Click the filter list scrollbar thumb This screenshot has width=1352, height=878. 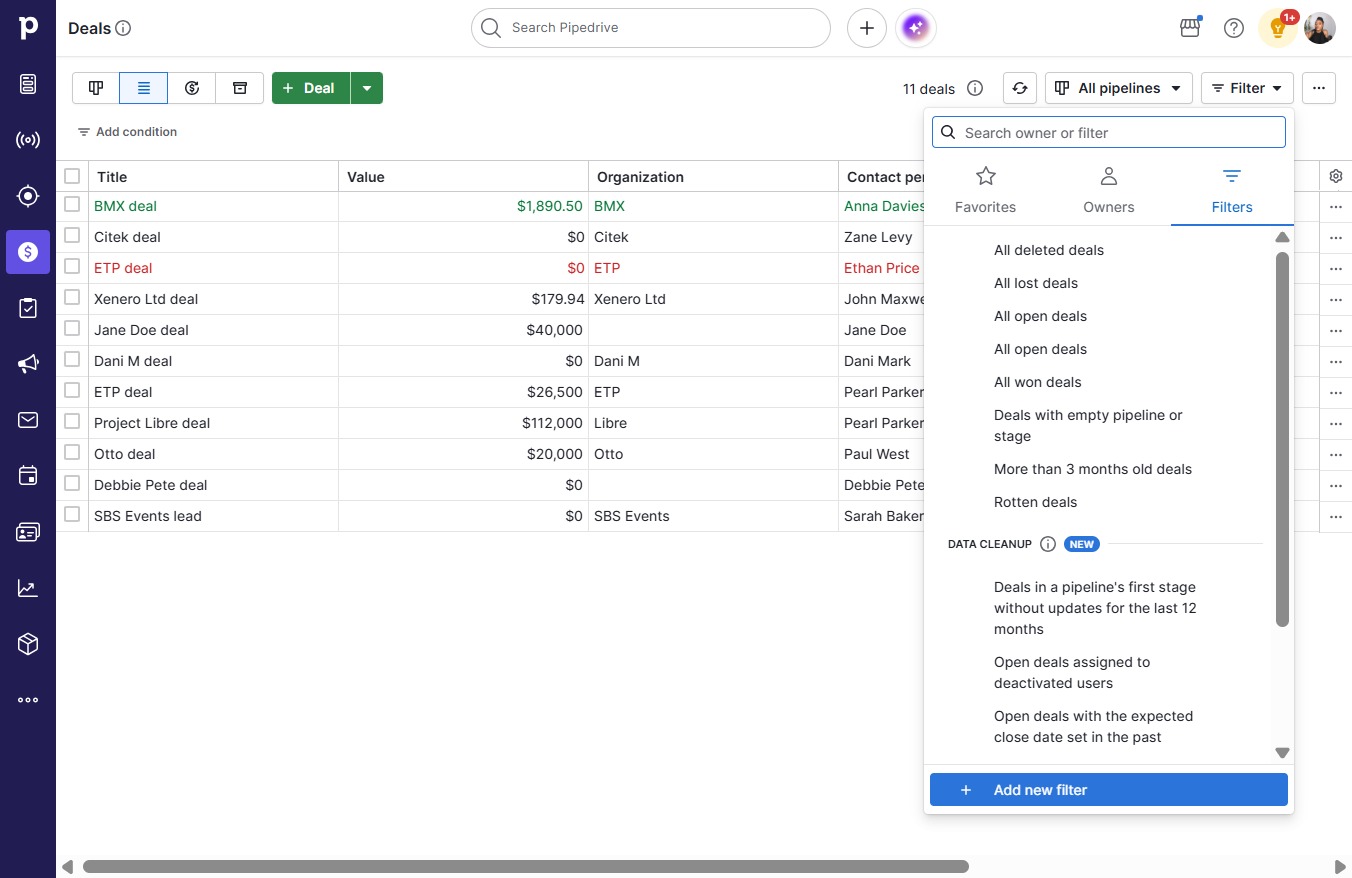pyautogui.click(x=1283, y=440)
